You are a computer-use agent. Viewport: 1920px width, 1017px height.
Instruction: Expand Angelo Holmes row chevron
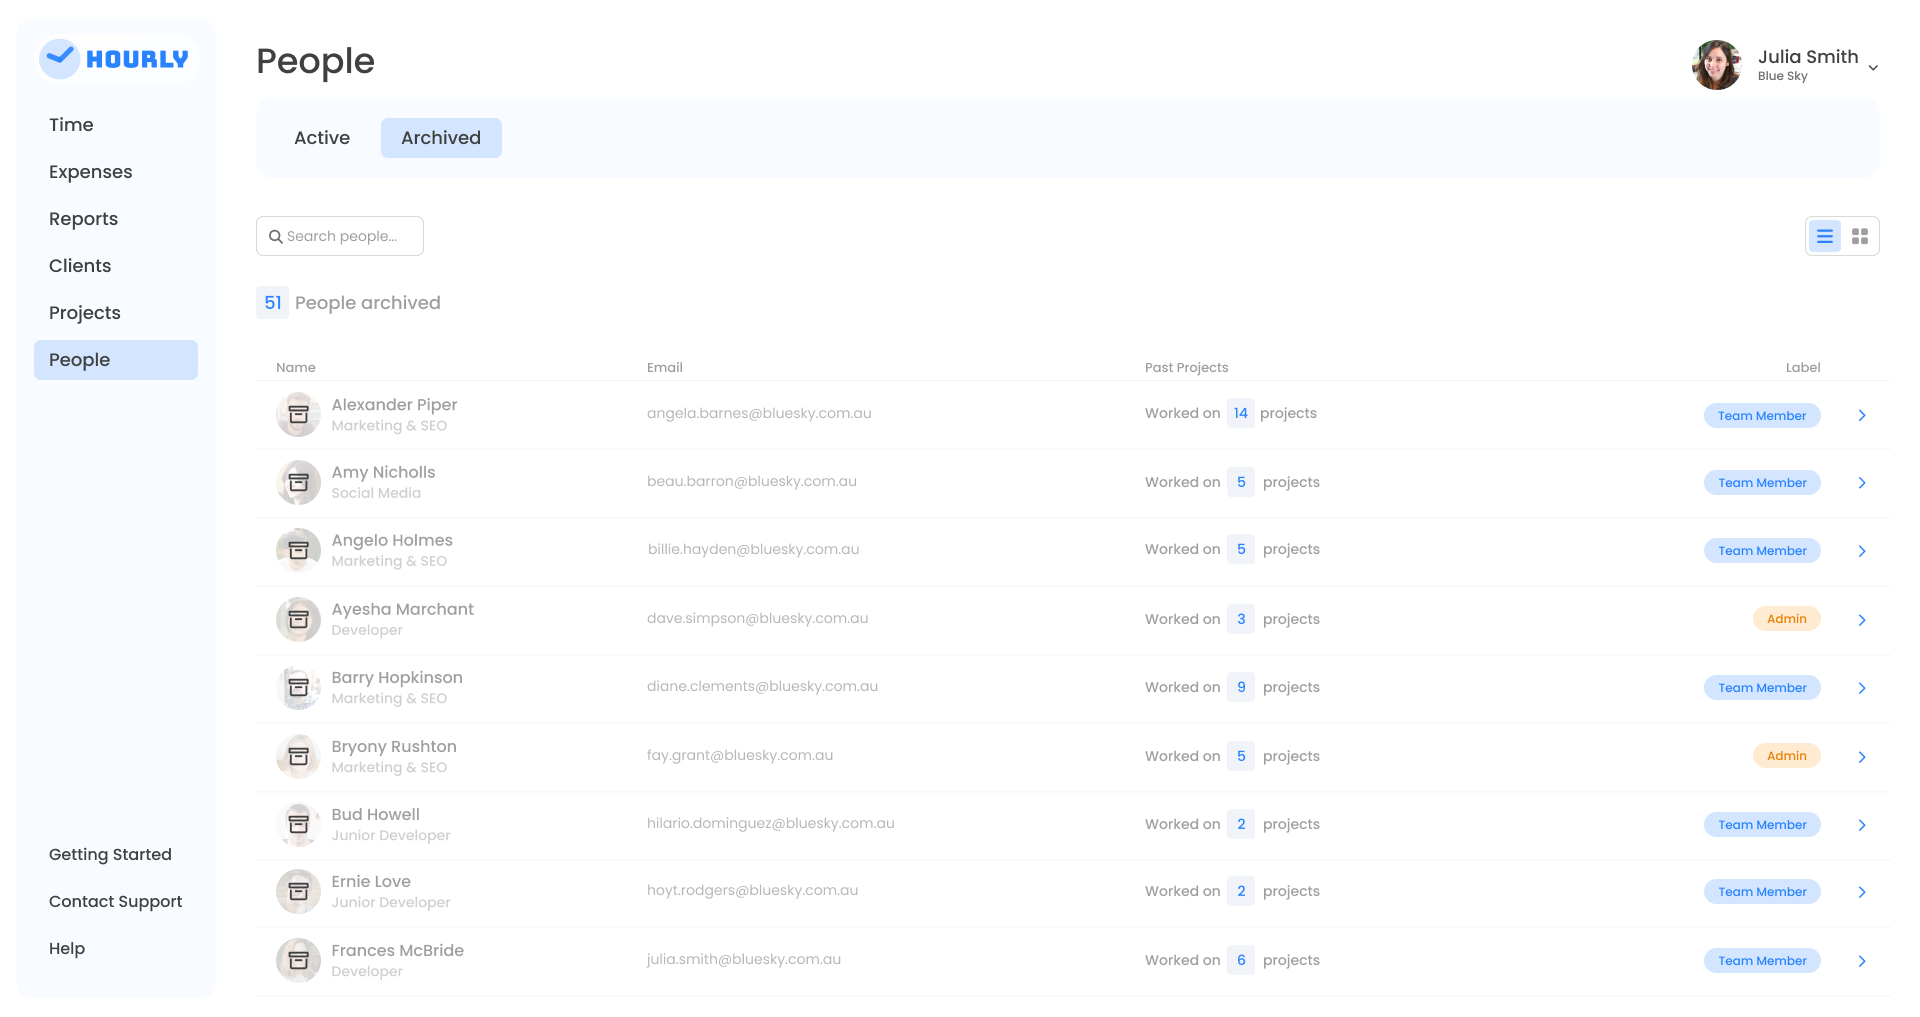pyautogui.click(x=1861, y=551)
